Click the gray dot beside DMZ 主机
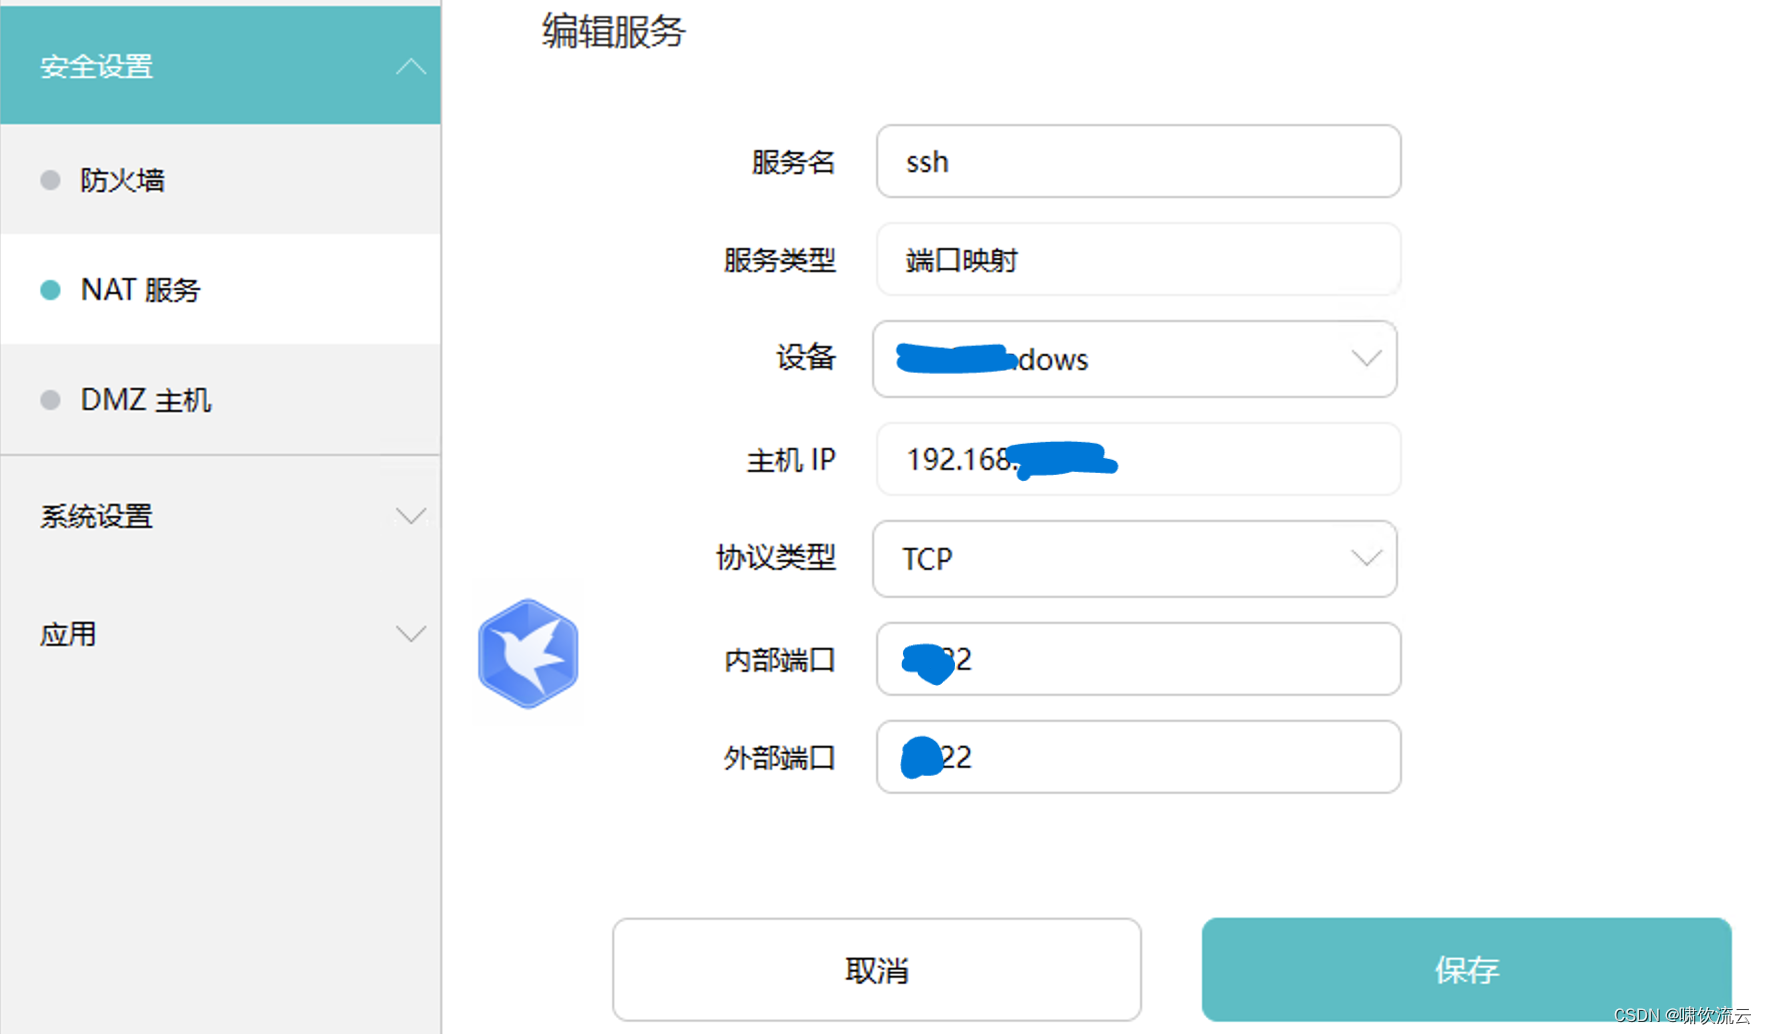 tap(50, 399)
